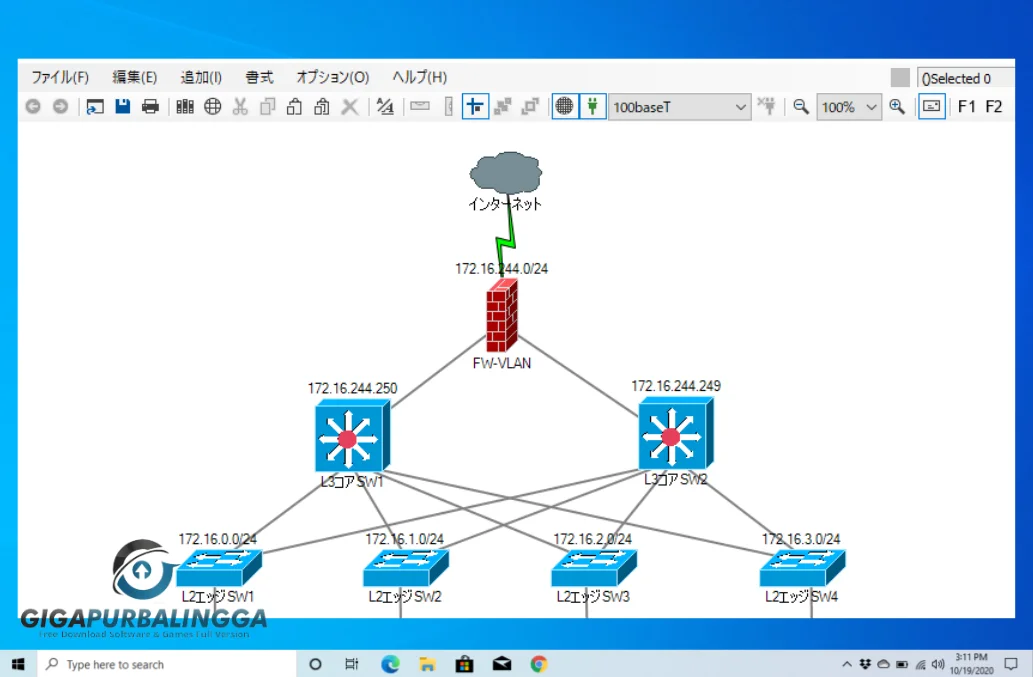The image size is (1033, 677).
Task: Click the open diagram window icon
Action: (x=95, y=106)
